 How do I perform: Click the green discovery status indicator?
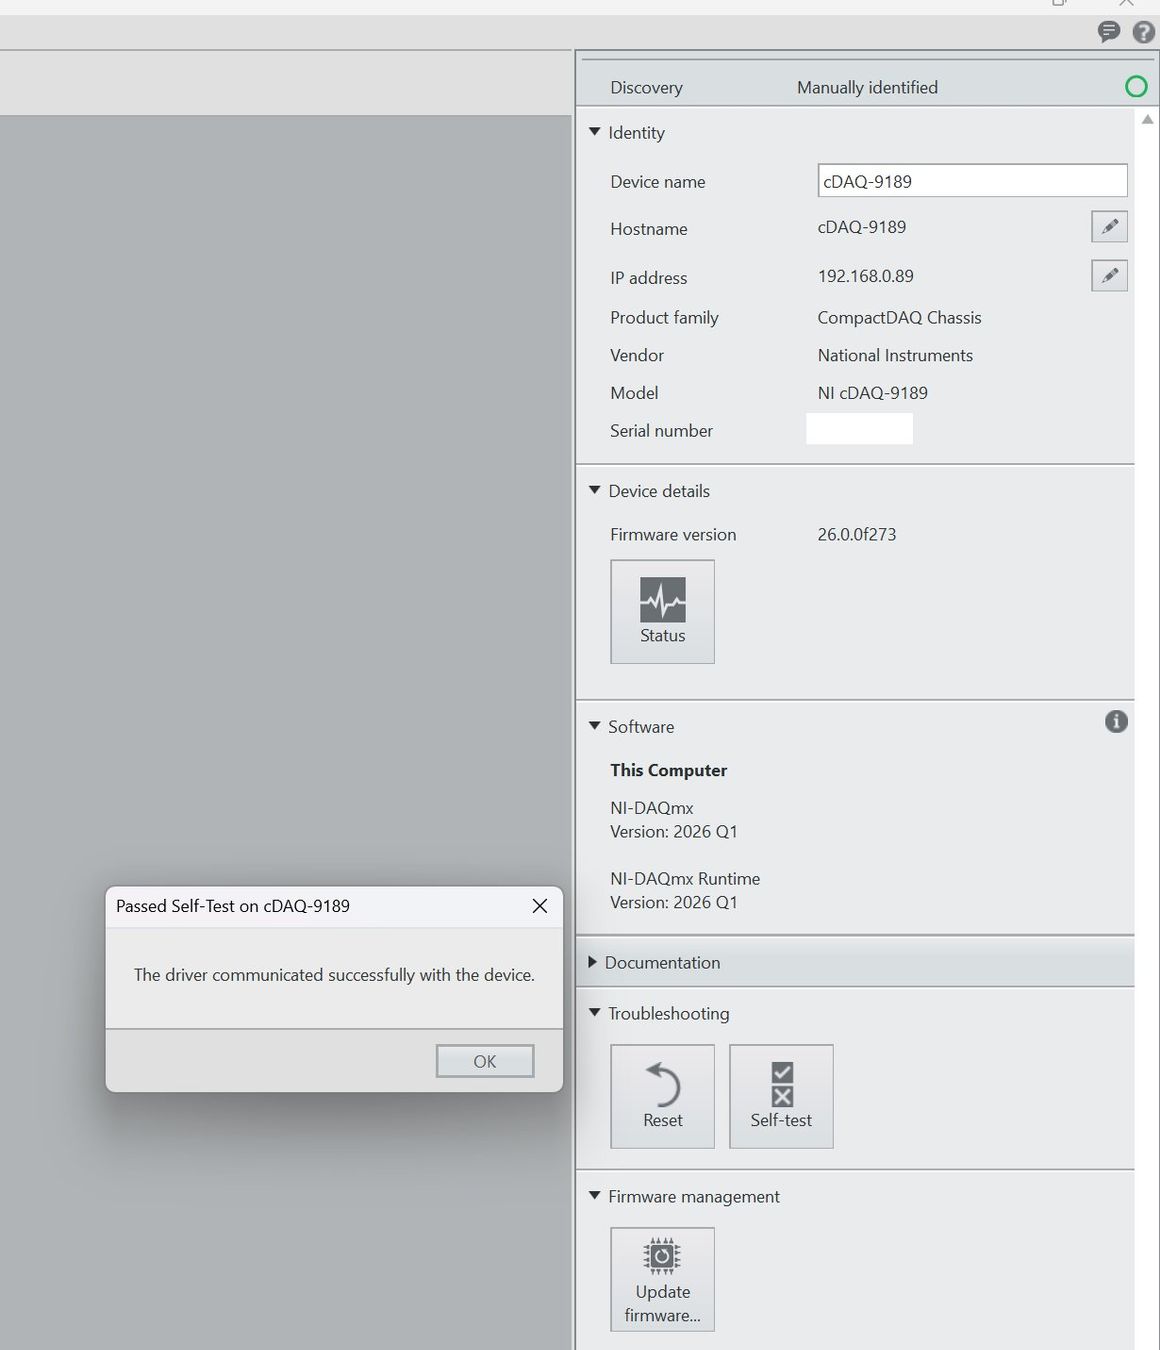point(1136,87)
